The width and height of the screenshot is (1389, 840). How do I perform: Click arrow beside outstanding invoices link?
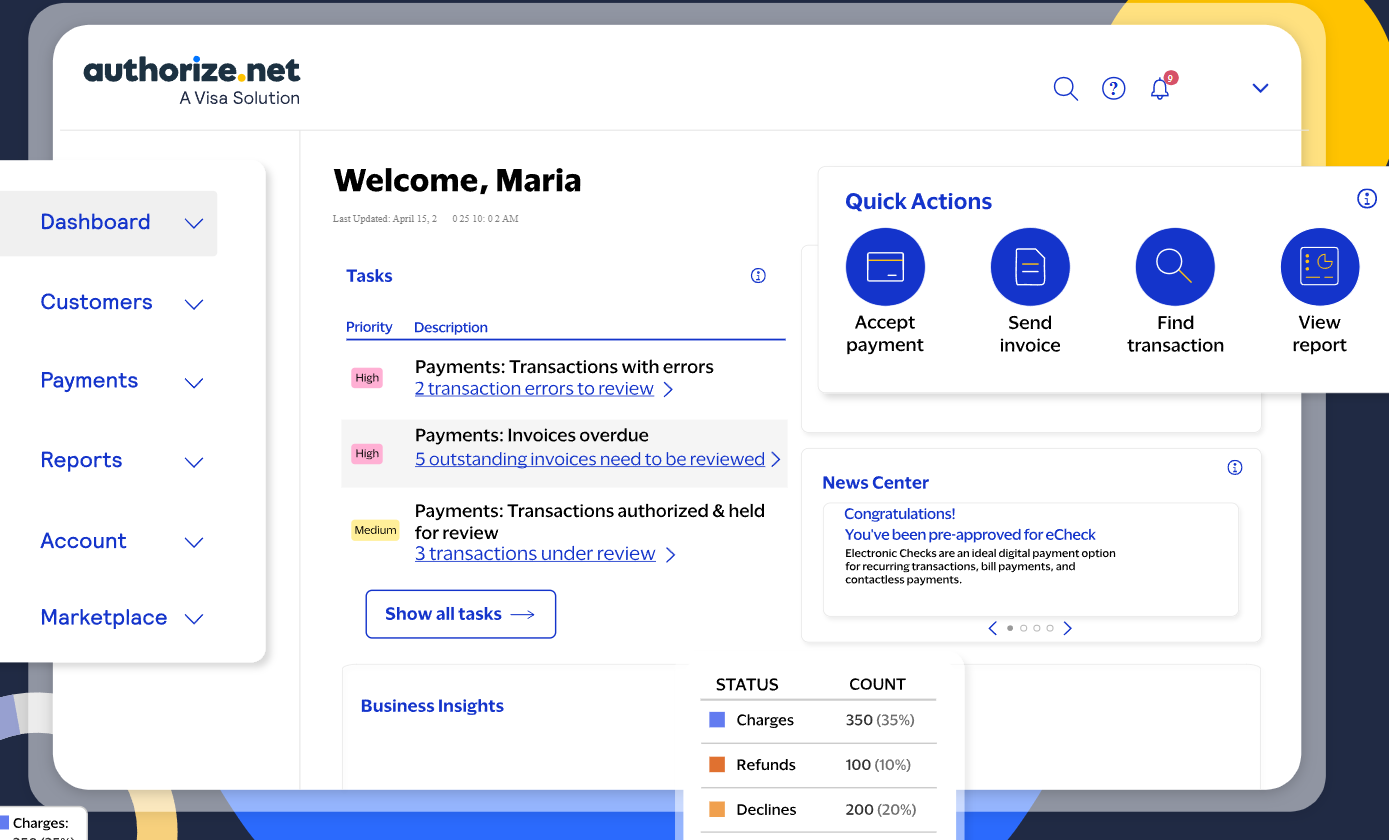pyautogui.click(x=775, y=459)
